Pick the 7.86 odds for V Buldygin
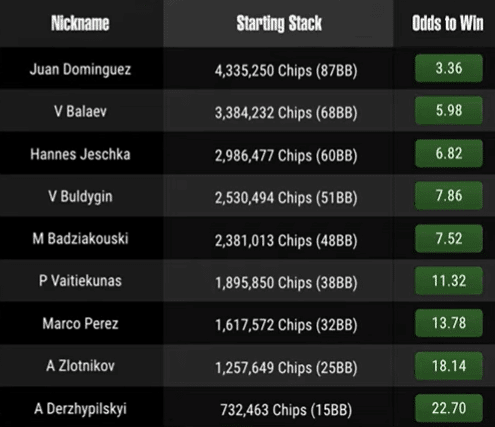The width and height of the screenshot is (495, 427). tap(449, 196)
